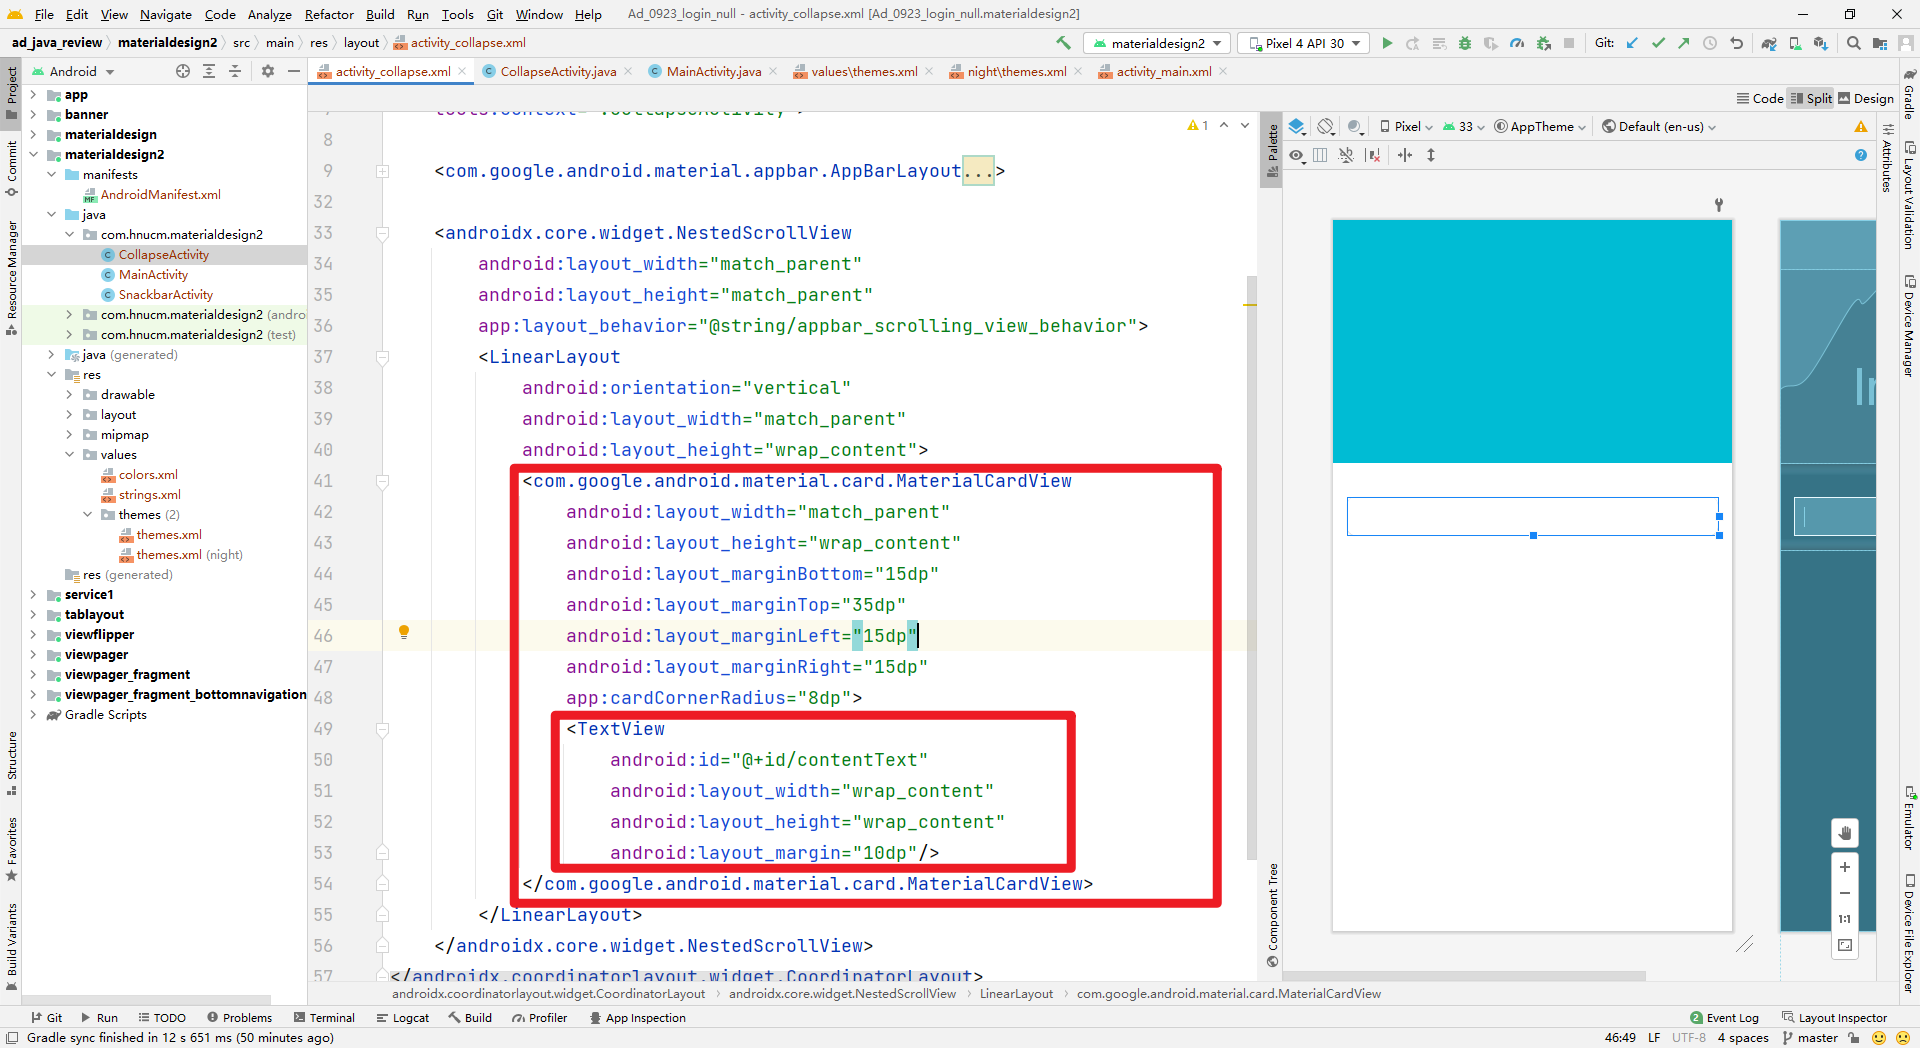Click the design surface layers icon
The height and width of the screenshot is (1048, 1920).
(x=1297, y=127)
